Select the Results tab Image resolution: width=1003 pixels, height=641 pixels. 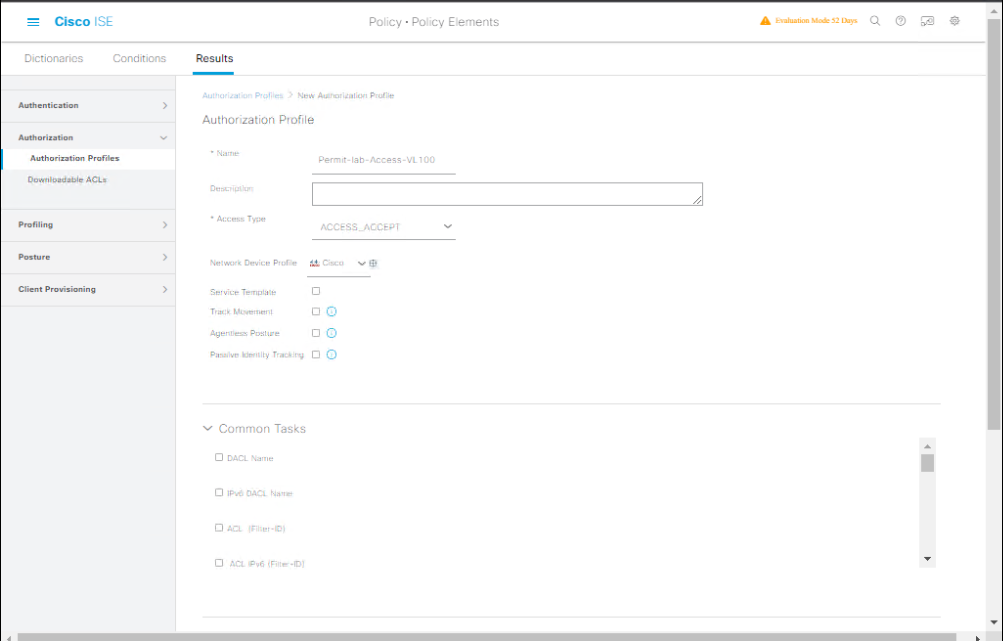click(214, 58)
